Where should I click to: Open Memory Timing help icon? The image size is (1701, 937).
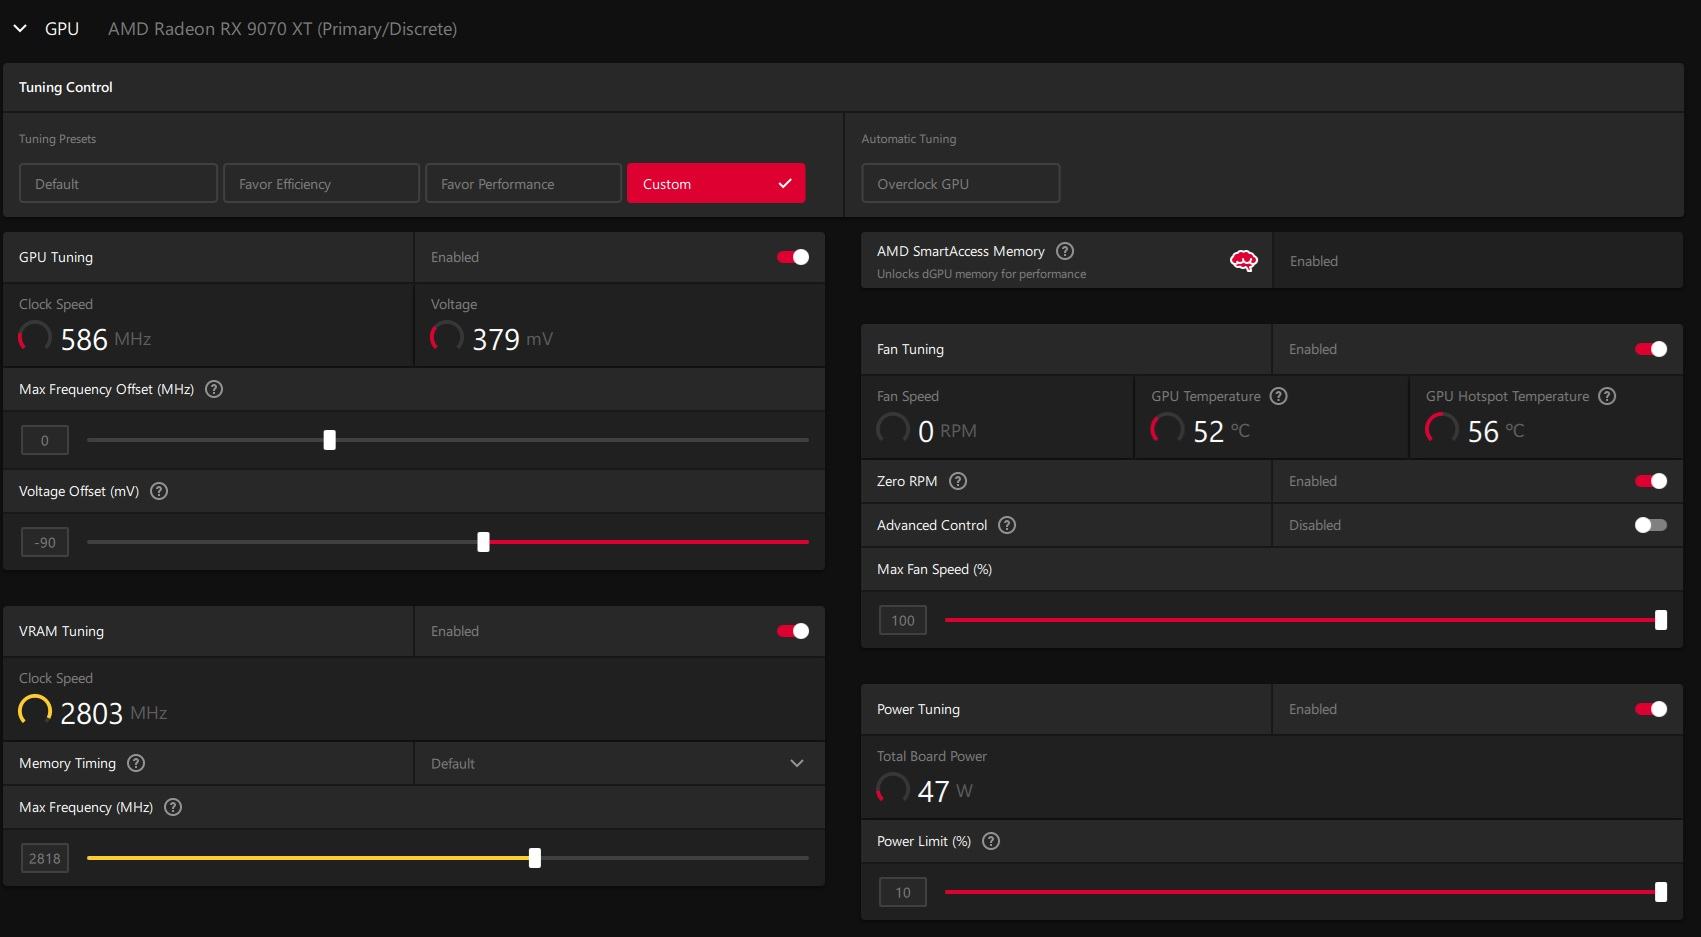click(x=136, y=763)
